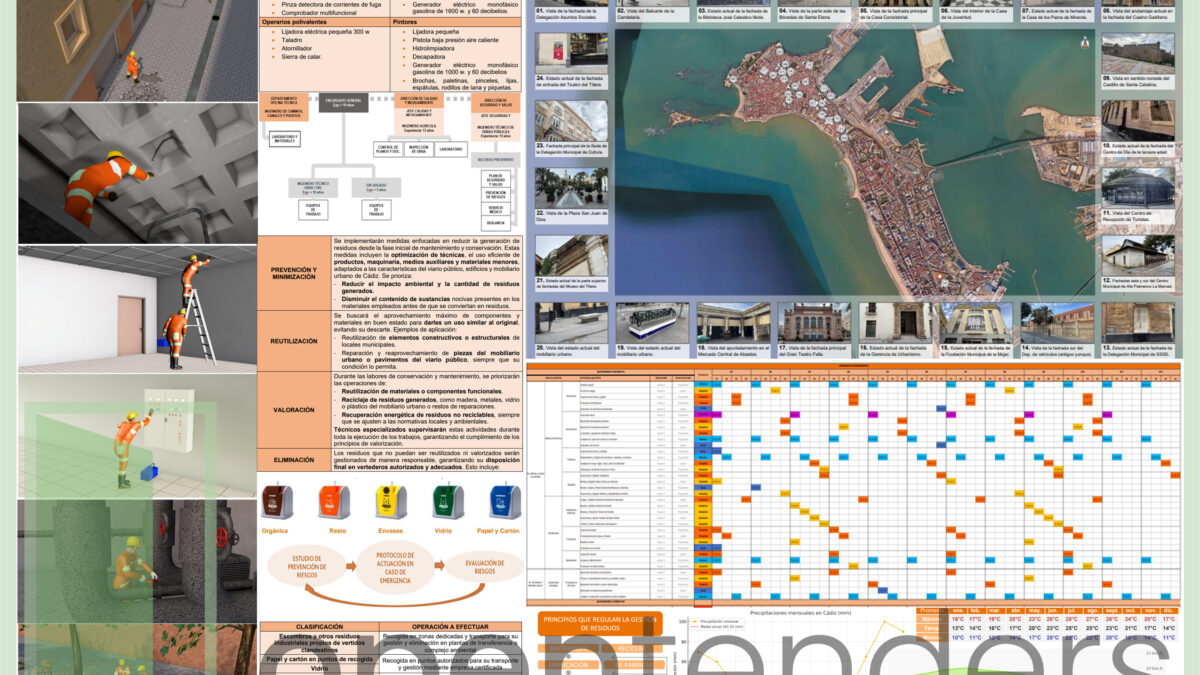The width and height of the screenshot is (1200, 675).
Task: Open photo 12 of Centro de Arte Flamenco La Merced
Action: [x=1138, y=255]
